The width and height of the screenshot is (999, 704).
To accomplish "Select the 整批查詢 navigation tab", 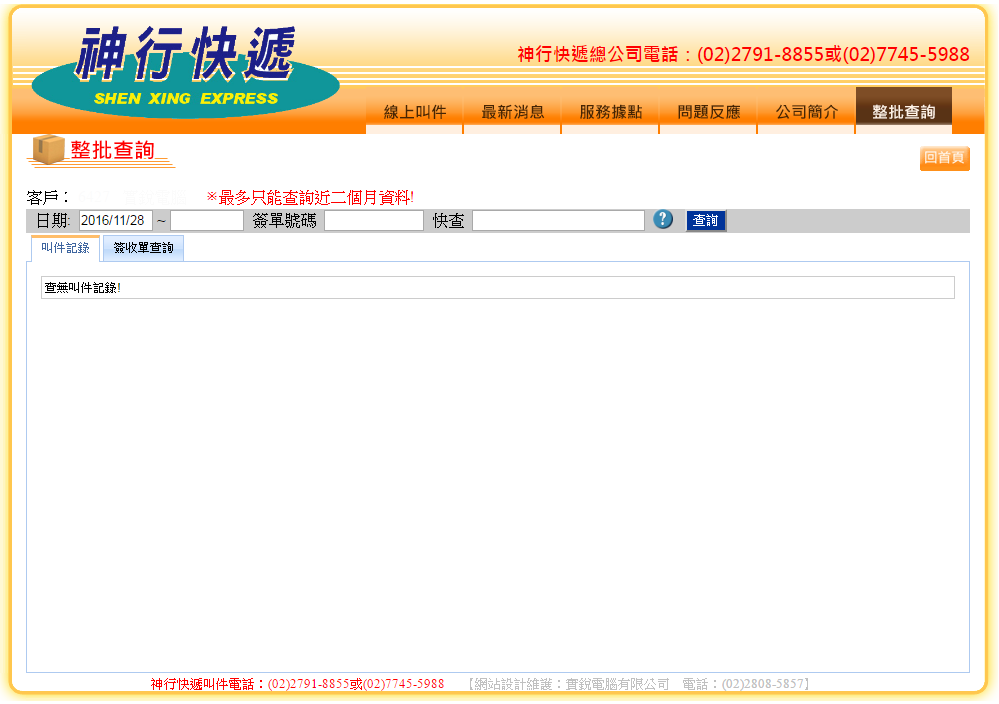I will 903,112.
